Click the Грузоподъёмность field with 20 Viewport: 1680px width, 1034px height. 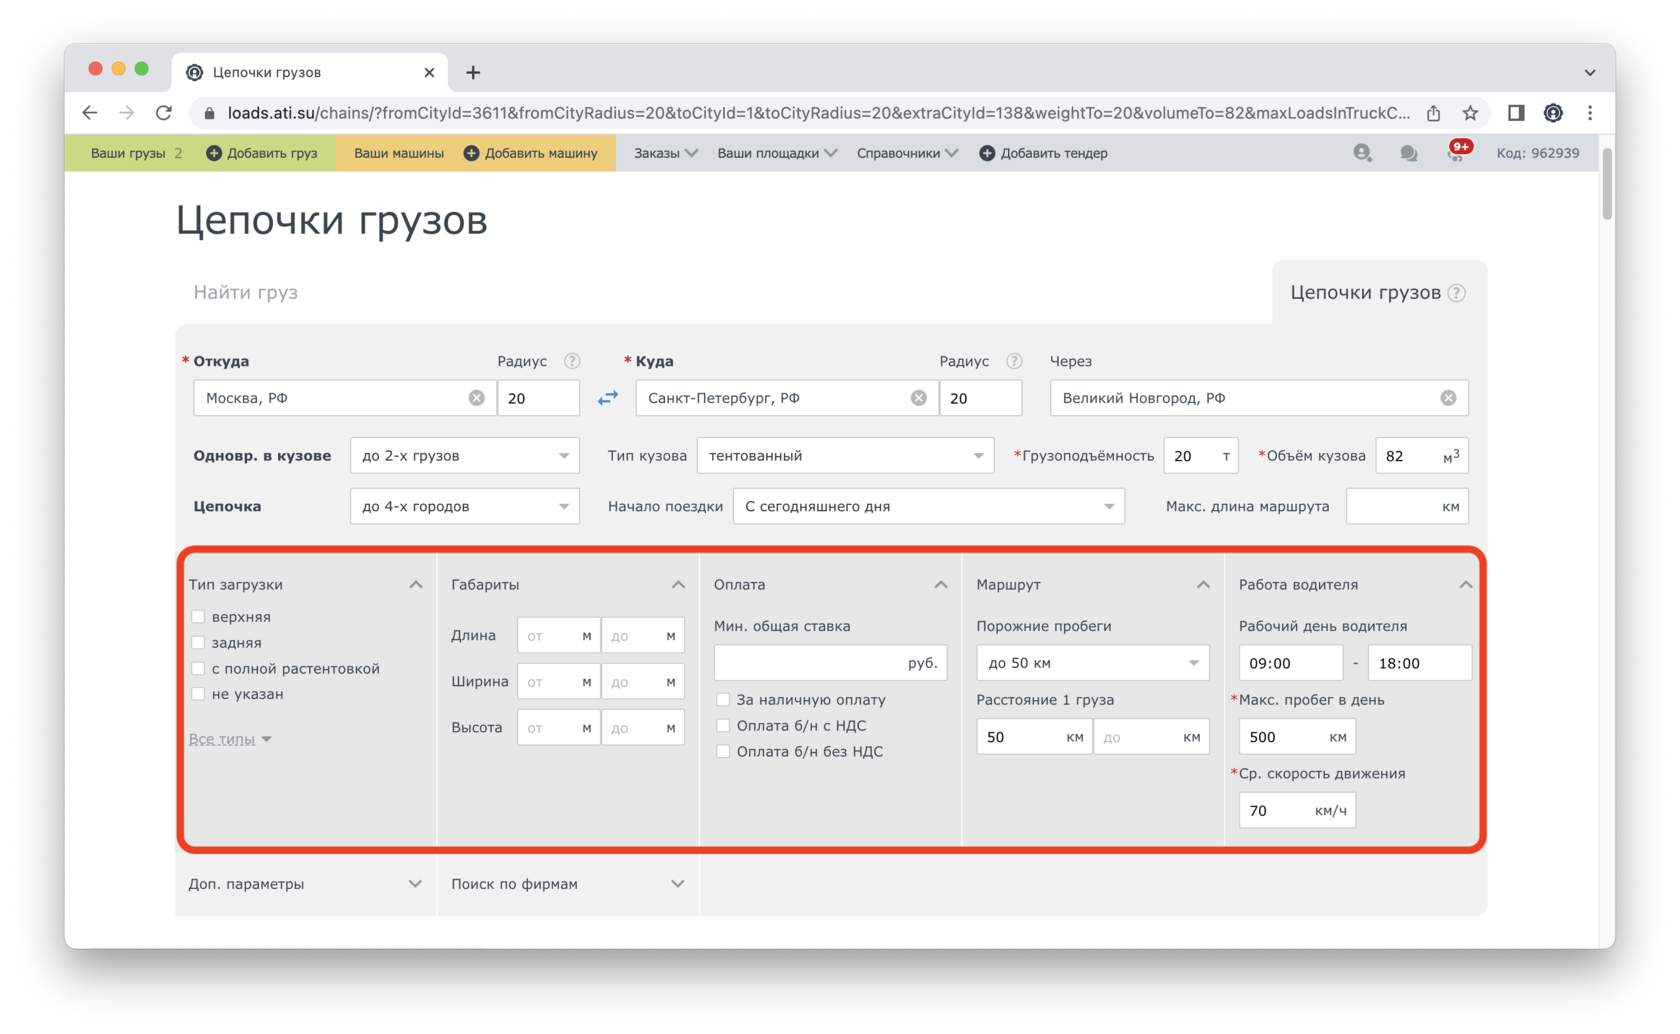point(1201,456)
